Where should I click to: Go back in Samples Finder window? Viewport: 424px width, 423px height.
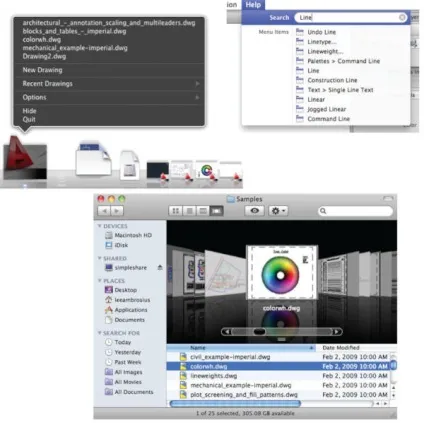click(x=104, y=211)
